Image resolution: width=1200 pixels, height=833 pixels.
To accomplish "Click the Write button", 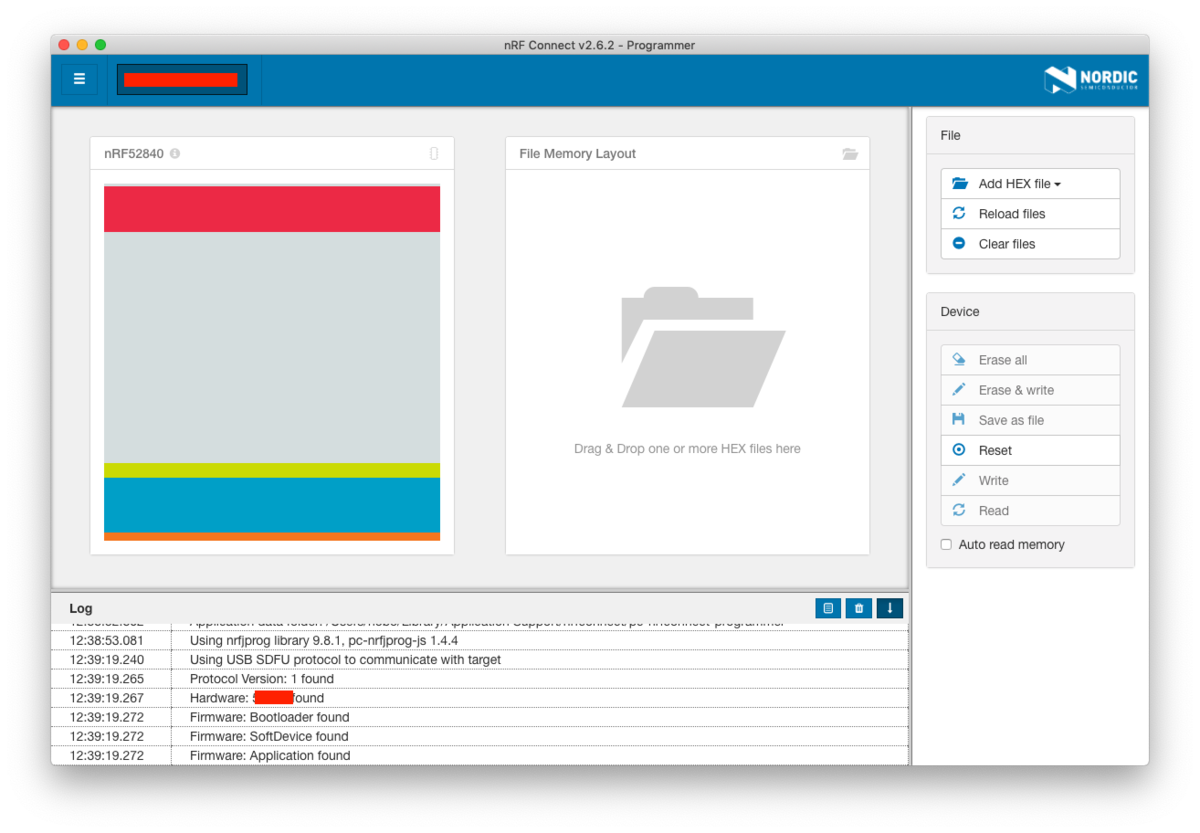I will (x=1030, y=480).
